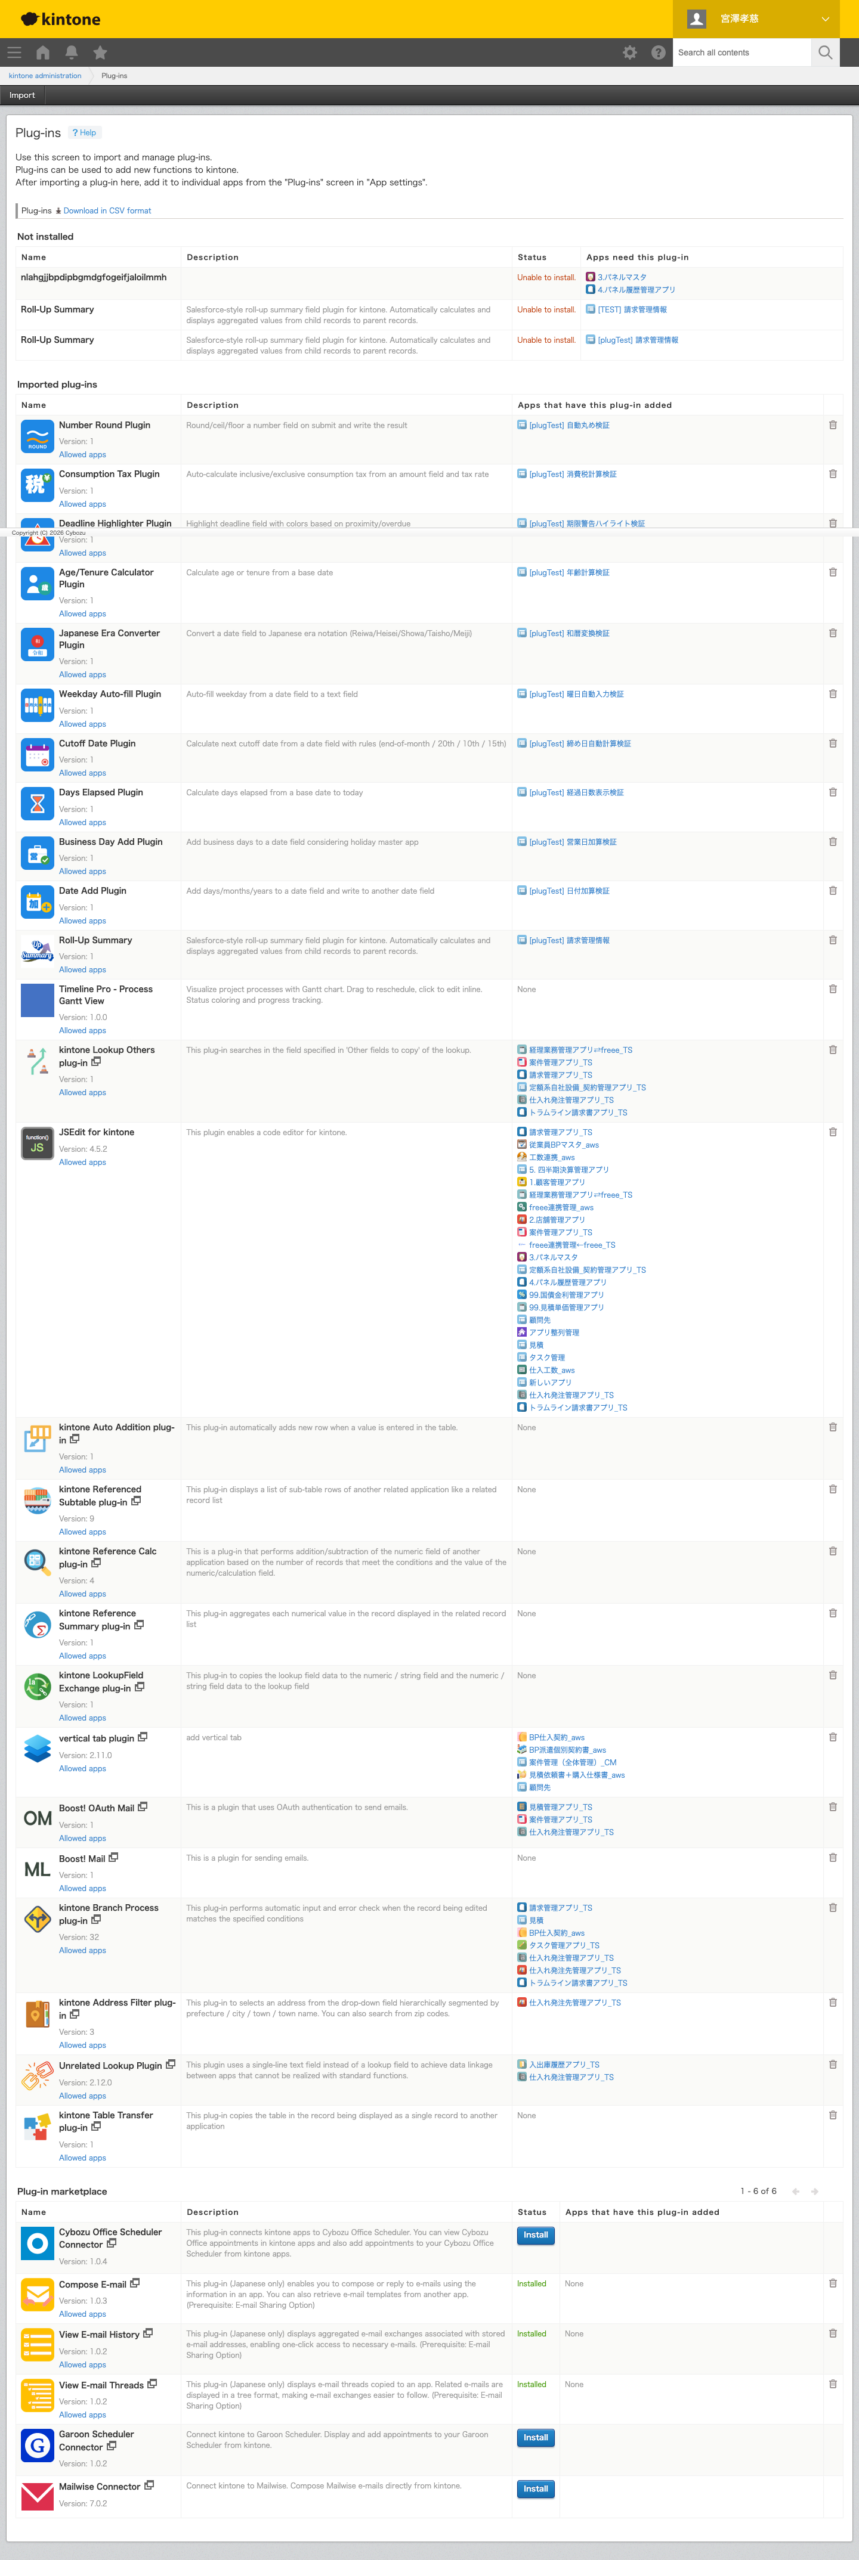The height and width of the screenshot is (2560, 859).
Task: Open kintone administration breadcrumb
Action: coord(45,76)
